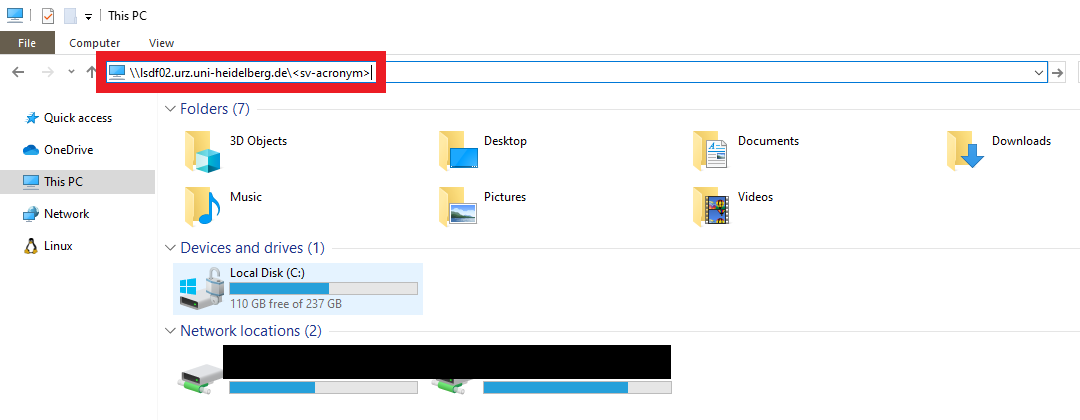
Task: Collapse the Folders (7) section
Action: (169, 108)
